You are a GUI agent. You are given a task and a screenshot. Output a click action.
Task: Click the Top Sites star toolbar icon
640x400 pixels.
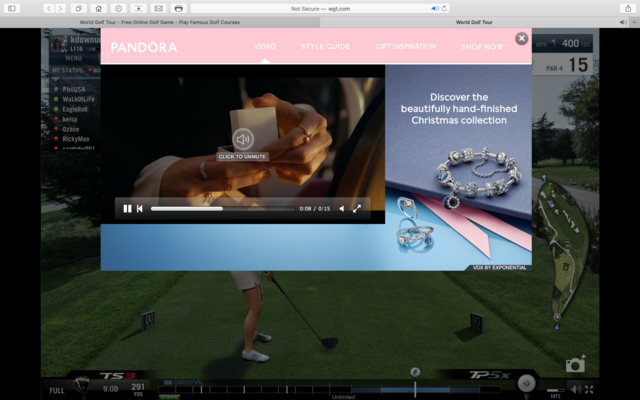138,8
